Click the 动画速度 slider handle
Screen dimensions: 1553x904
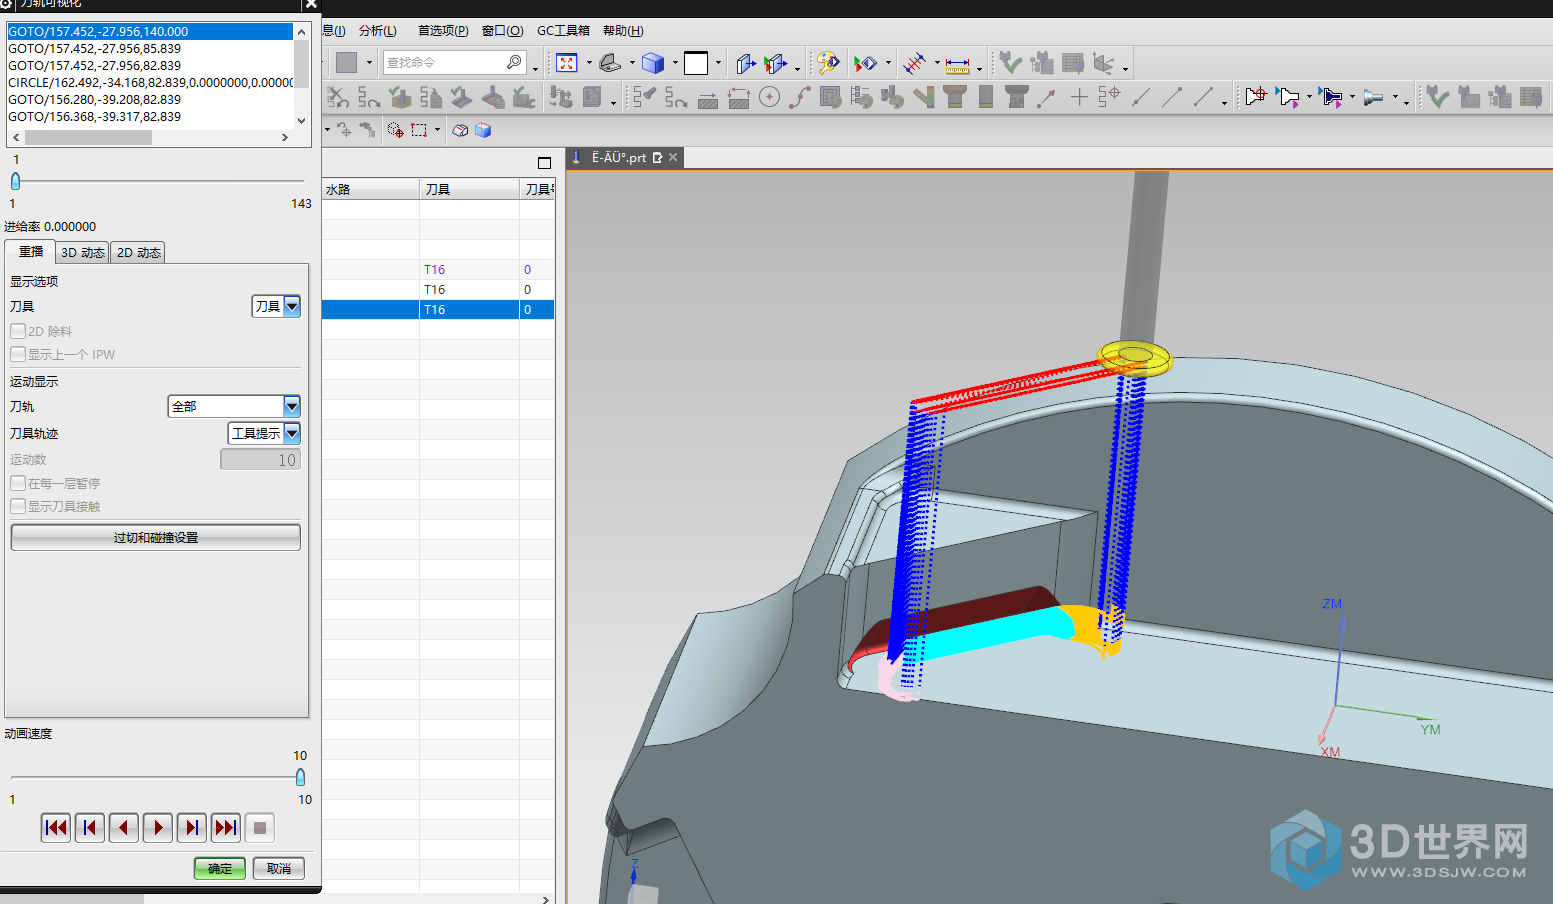coord(300,777)
